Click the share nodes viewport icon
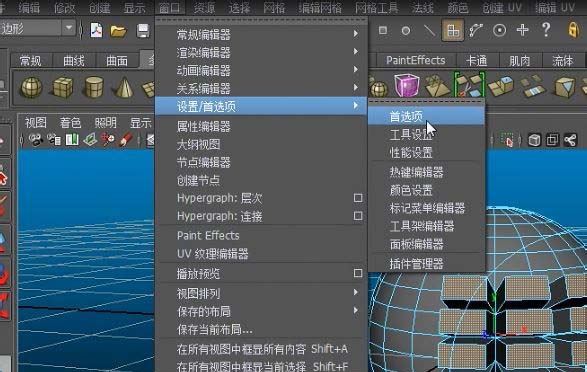587x372 pixels. [570, 140]
